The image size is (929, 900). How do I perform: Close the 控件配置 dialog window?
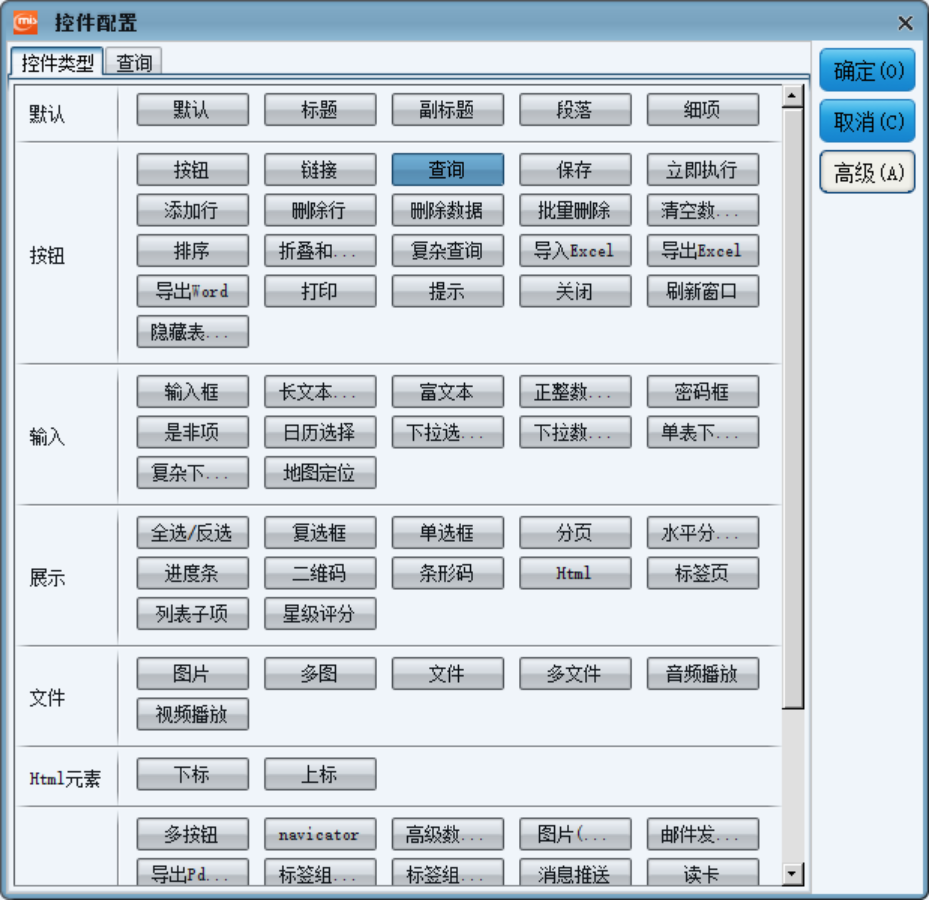point(905,23)
